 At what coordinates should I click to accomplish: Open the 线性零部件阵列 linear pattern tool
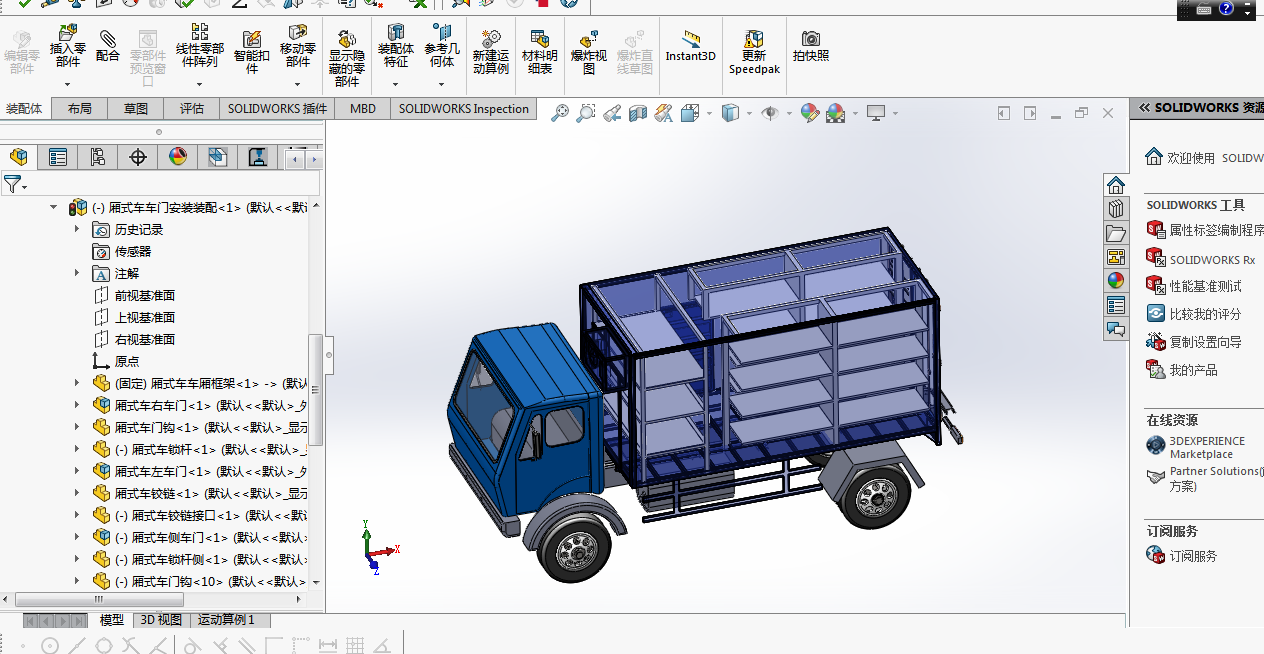click(x=200, y=47)
